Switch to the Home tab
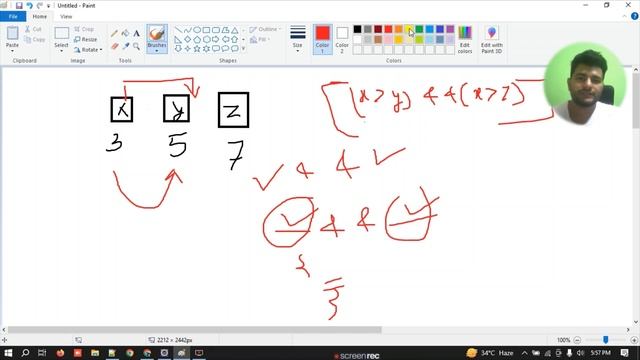This screenshot has height=360, width=640. 40,16
